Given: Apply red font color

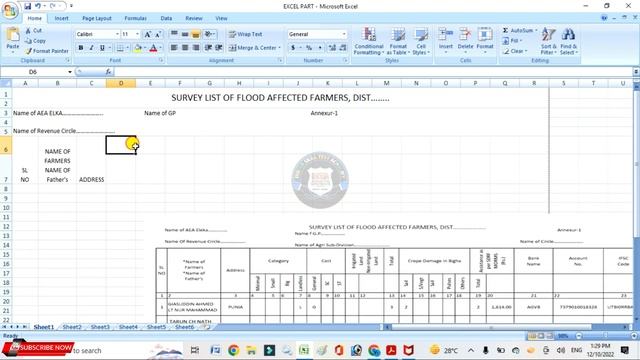Looking at the screenshot, I should 153,48.
